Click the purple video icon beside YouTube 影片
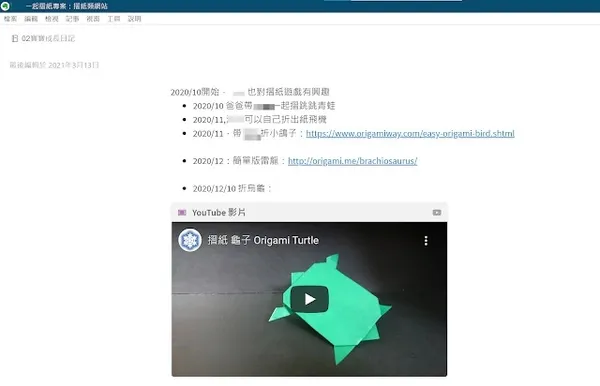This screenshot has width=600, height=386. (x=182, y=212)
